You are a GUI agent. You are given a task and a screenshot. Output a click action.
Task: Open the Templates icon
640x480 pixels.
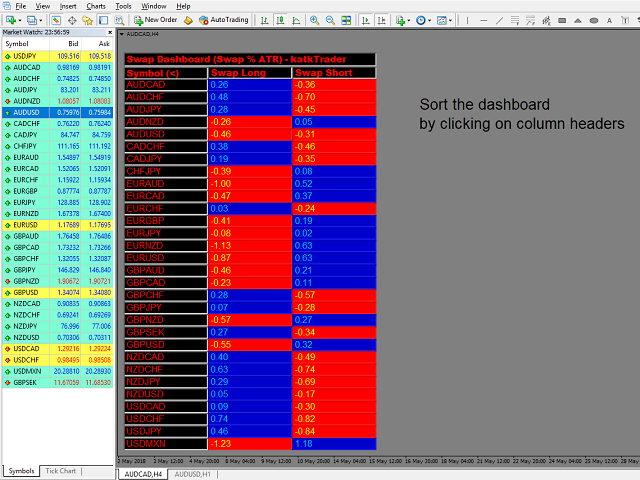[442, 20]
